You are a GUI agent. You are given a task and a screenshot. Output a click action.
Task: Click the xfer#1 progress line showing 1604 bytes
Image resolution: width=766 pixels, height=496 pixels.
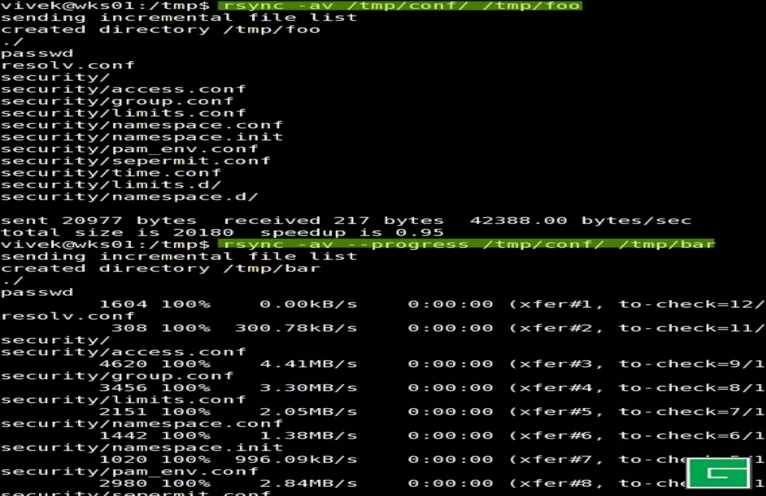pyautogui.click(x=432, y=304)
